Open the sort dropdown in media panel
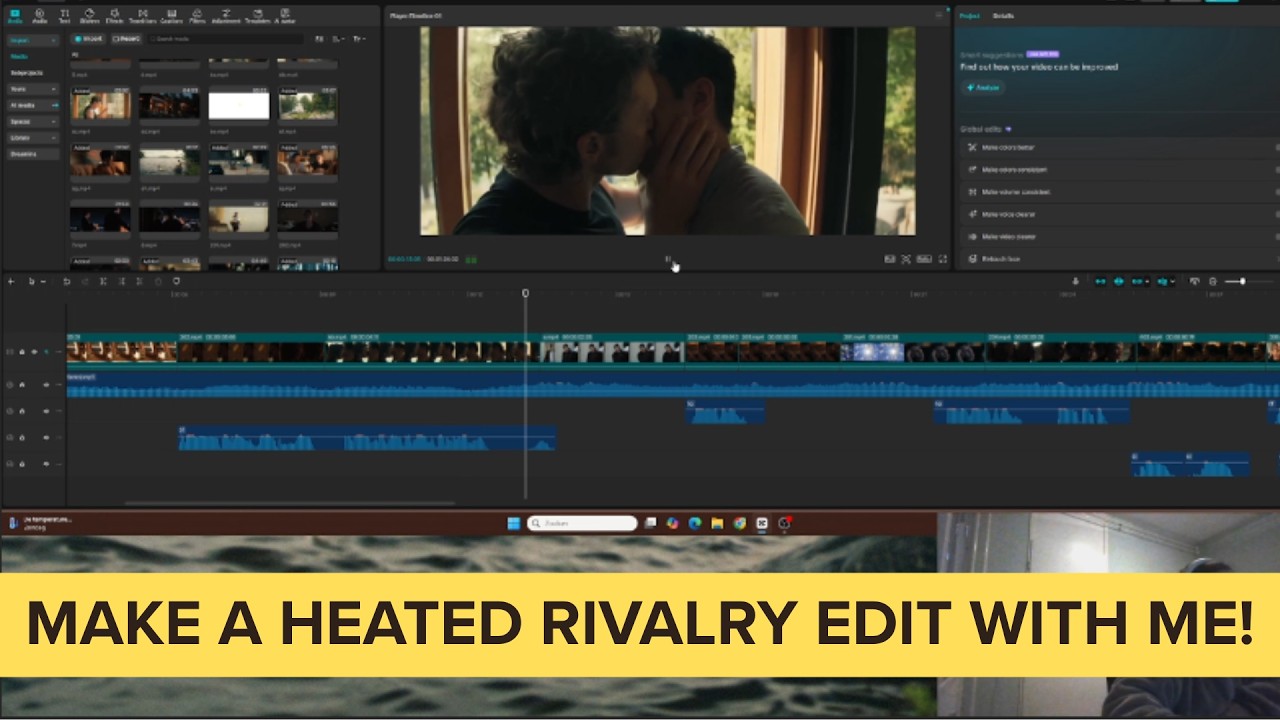 (x=338, y=39)
